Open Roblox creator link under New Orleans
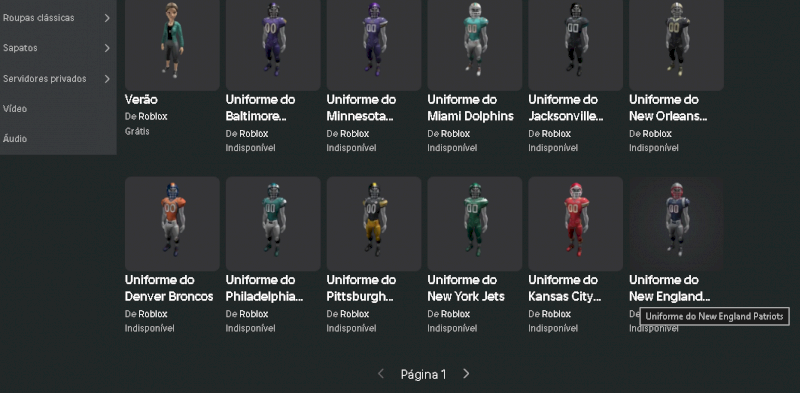This screenshot has height=393, width=800. click(657, 134)
